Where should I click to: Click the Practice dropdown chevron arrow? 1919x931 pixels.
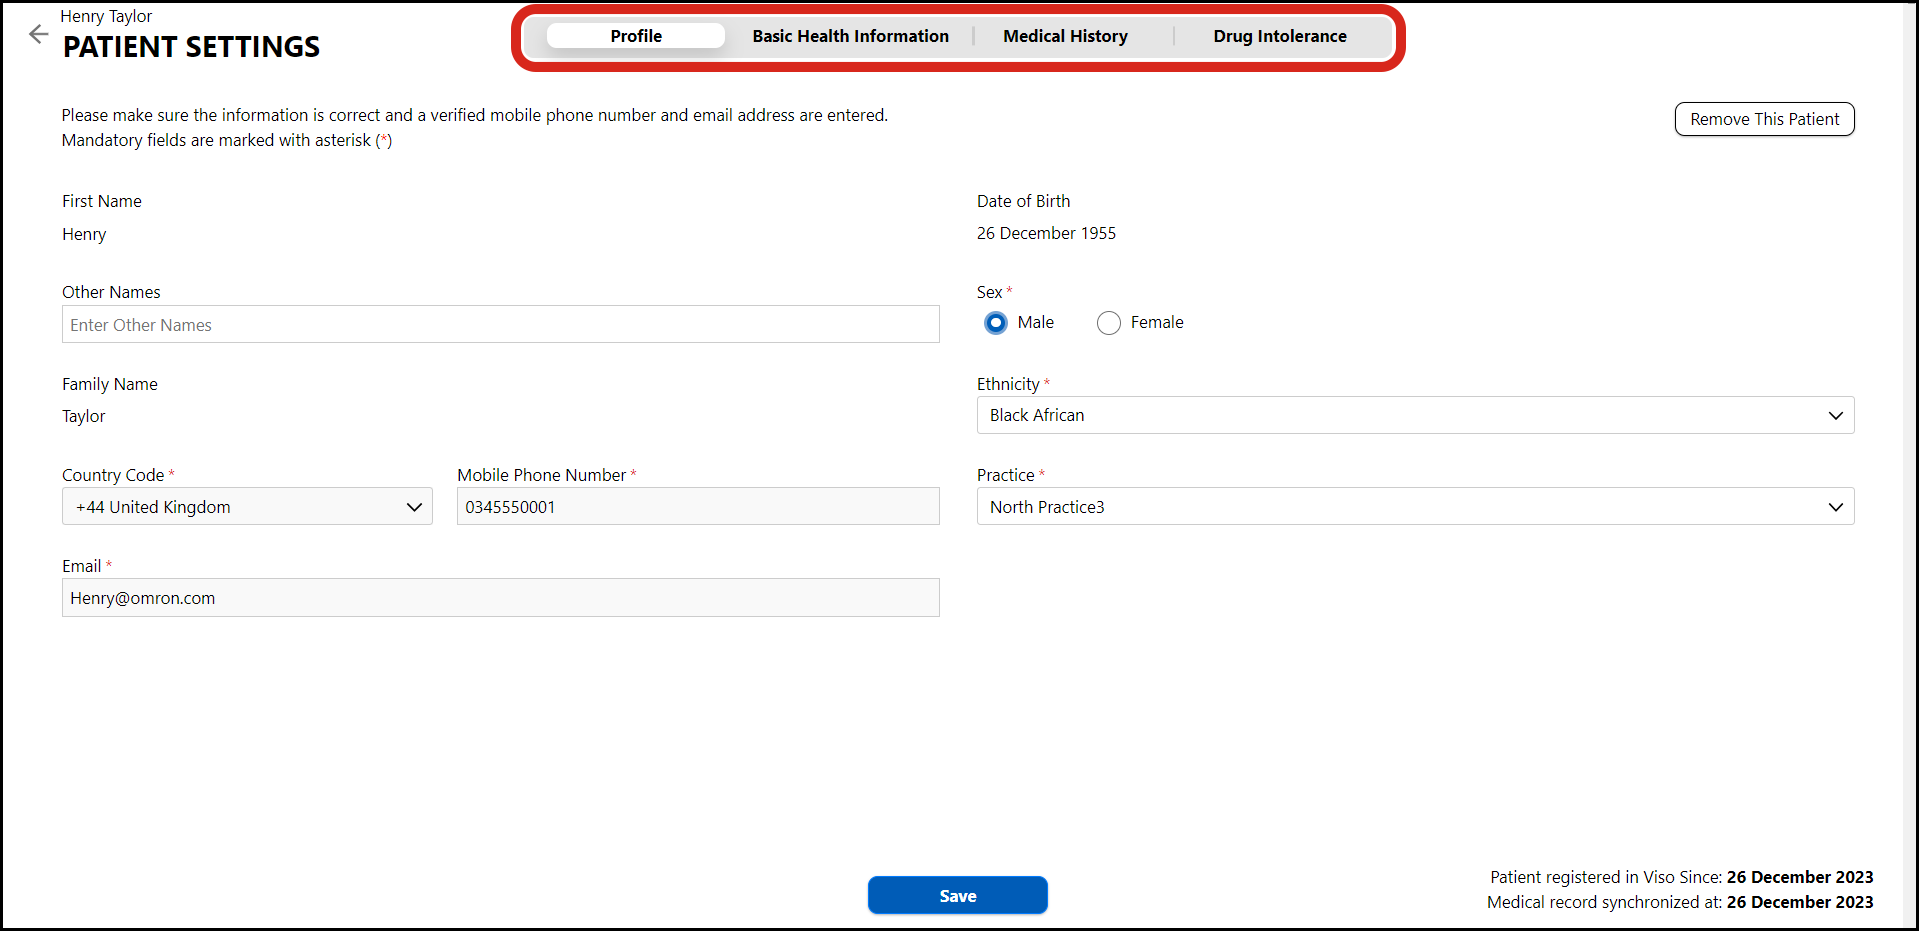coord(1835,507)
